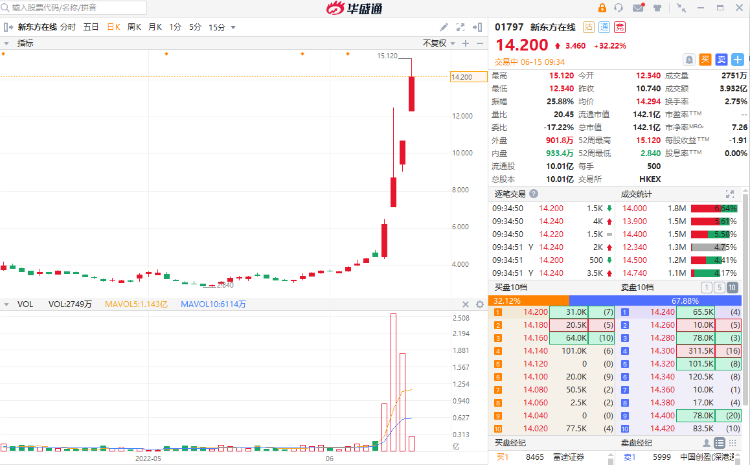Open customer service headset icon
750x465 pixels.
coord(619,8)
